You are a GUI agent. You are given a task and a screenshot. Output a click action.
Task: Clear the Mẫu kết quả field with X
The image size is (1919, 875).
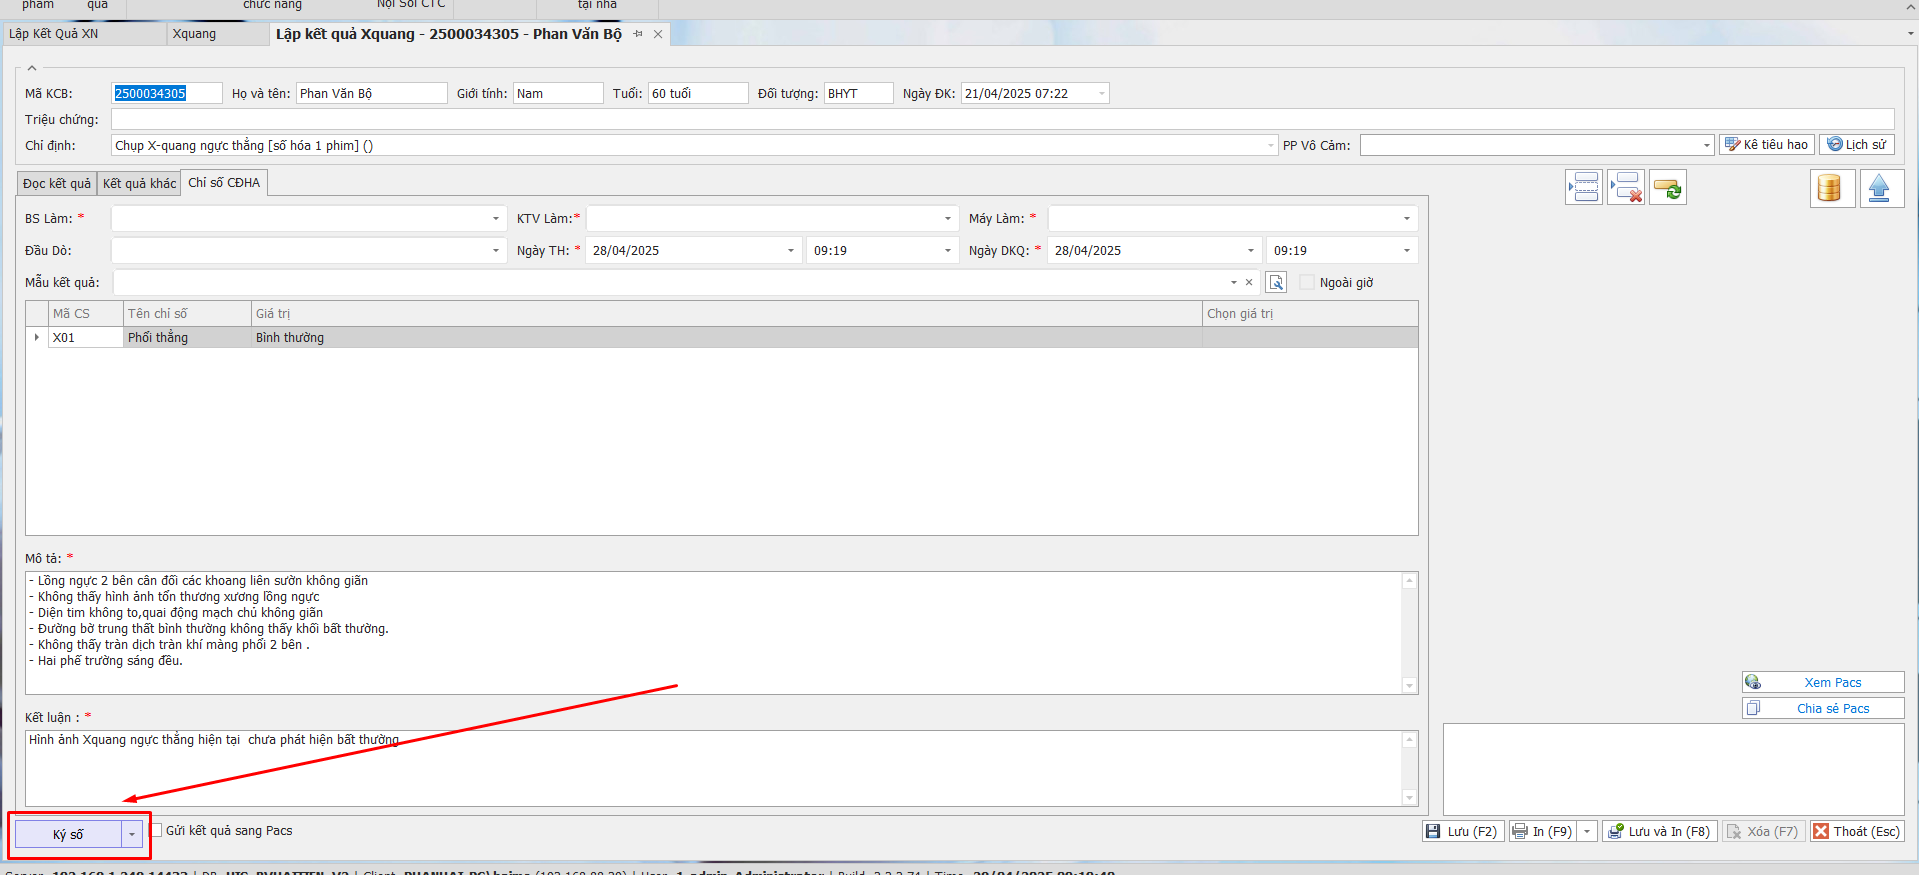click(1249, 283)
